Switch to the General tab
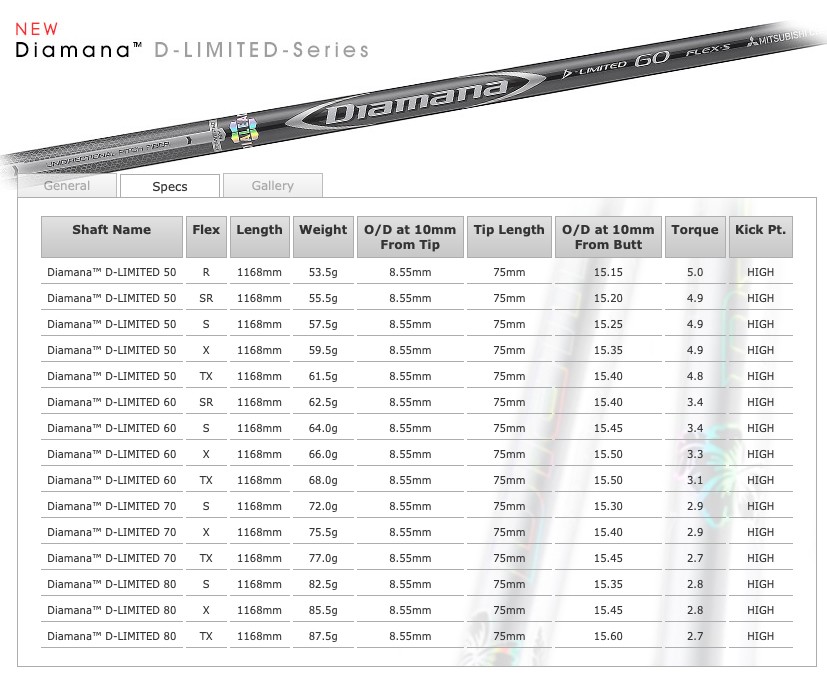This screenshot has width=827, height=674. point(66,186)
